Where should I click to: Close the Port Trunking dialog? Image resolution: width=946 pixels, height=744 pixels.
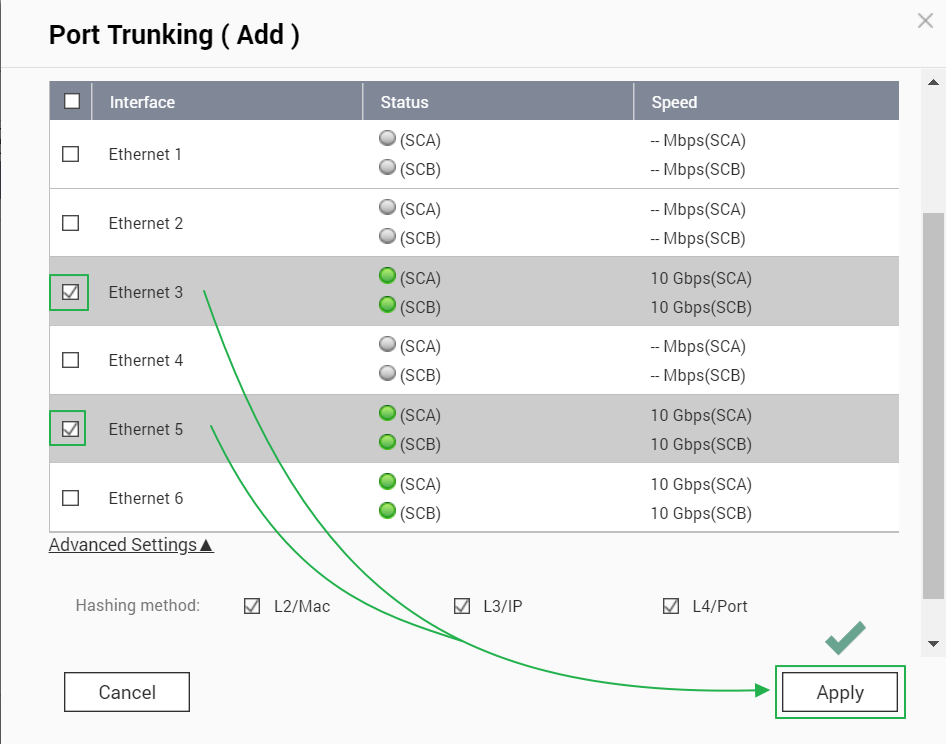coord(925,21)
